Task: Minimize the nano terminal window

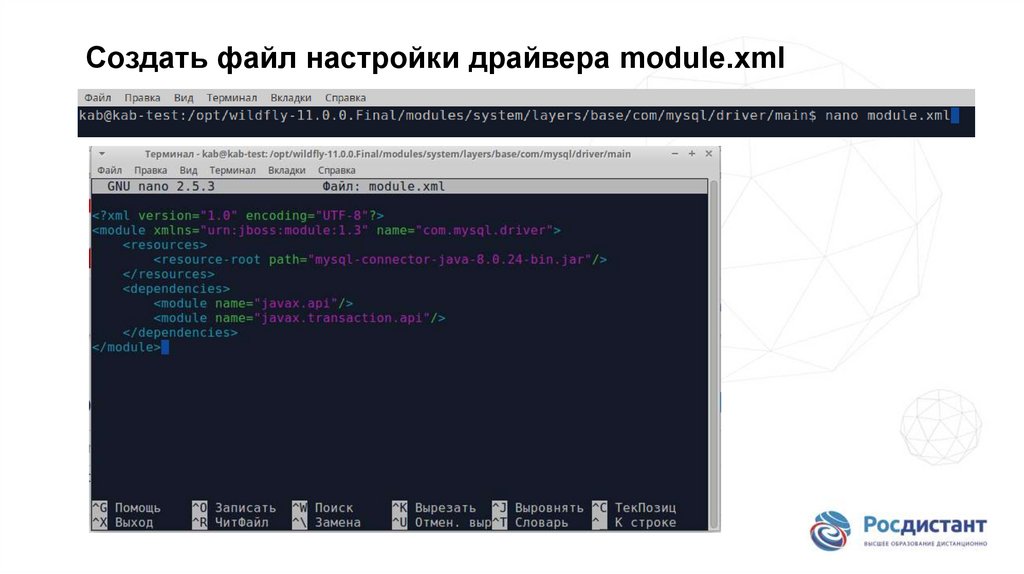Action: tap(675, 153)
